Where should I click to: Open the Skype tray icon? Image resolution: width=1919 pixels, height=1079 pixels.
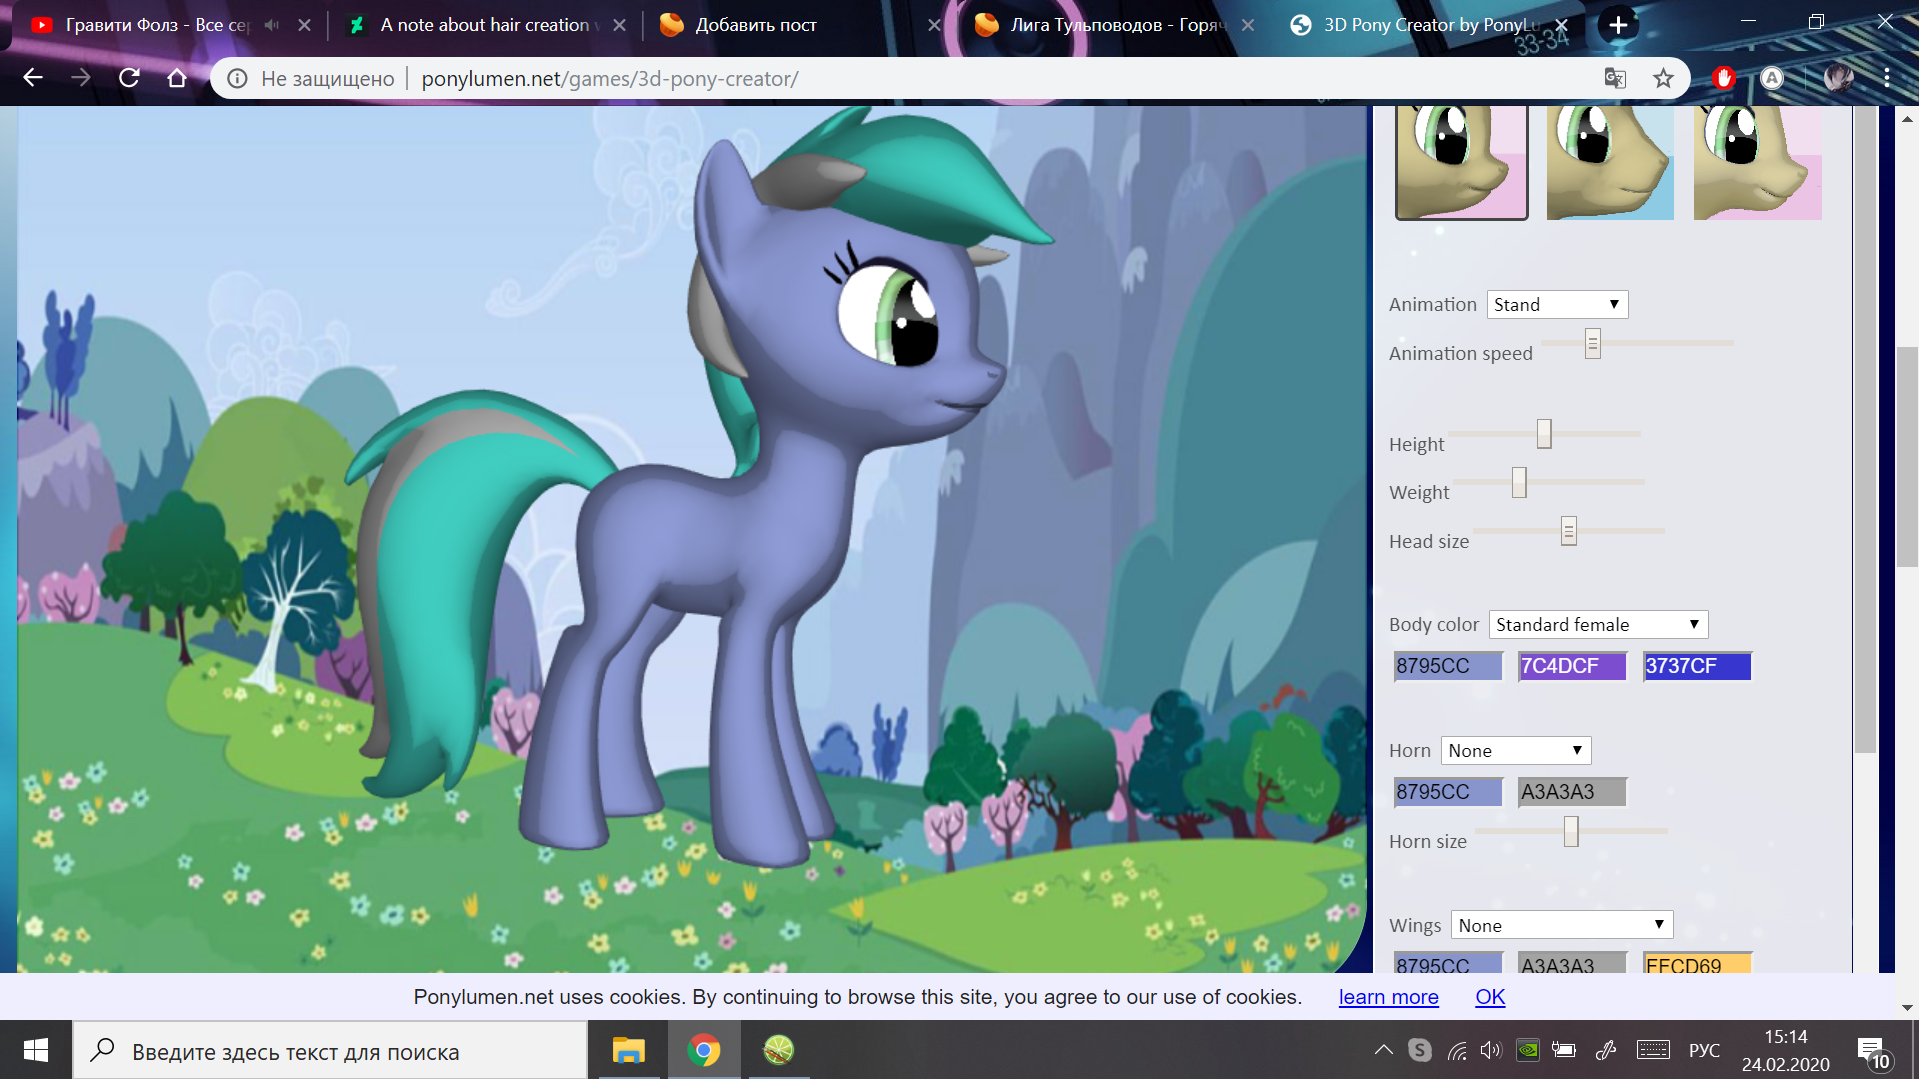pyautogui.click(x=1420, y=1050)
